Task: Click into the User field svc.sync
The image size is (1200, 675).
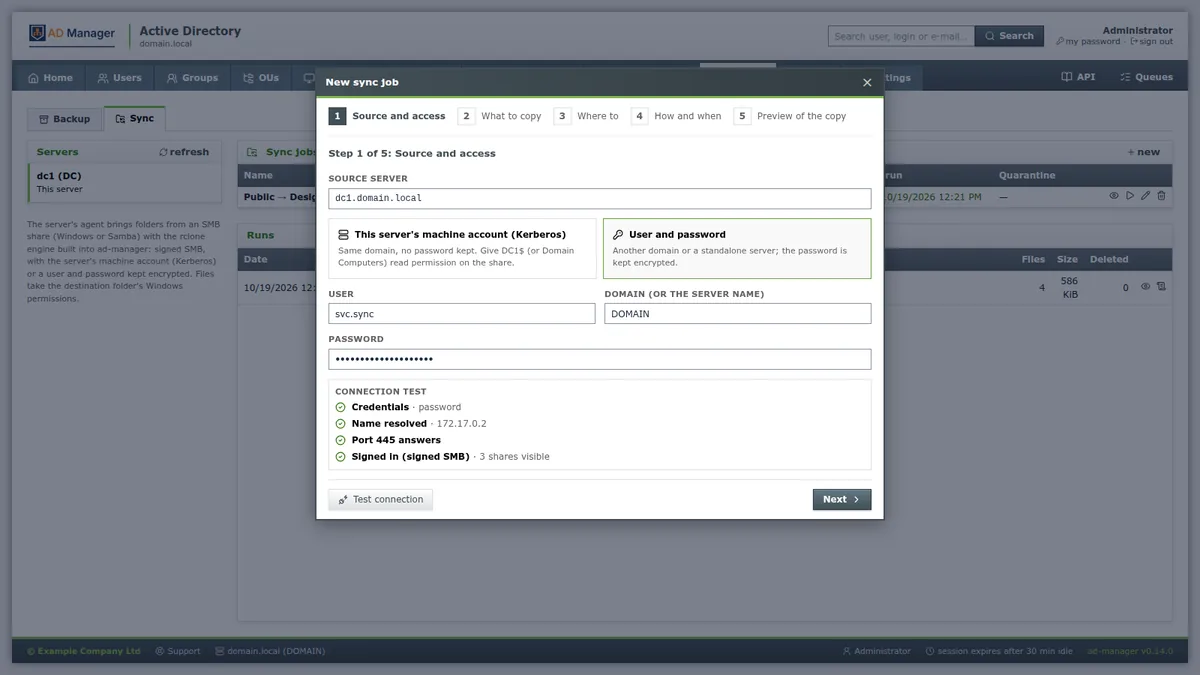Action: [x=462, y=313]
